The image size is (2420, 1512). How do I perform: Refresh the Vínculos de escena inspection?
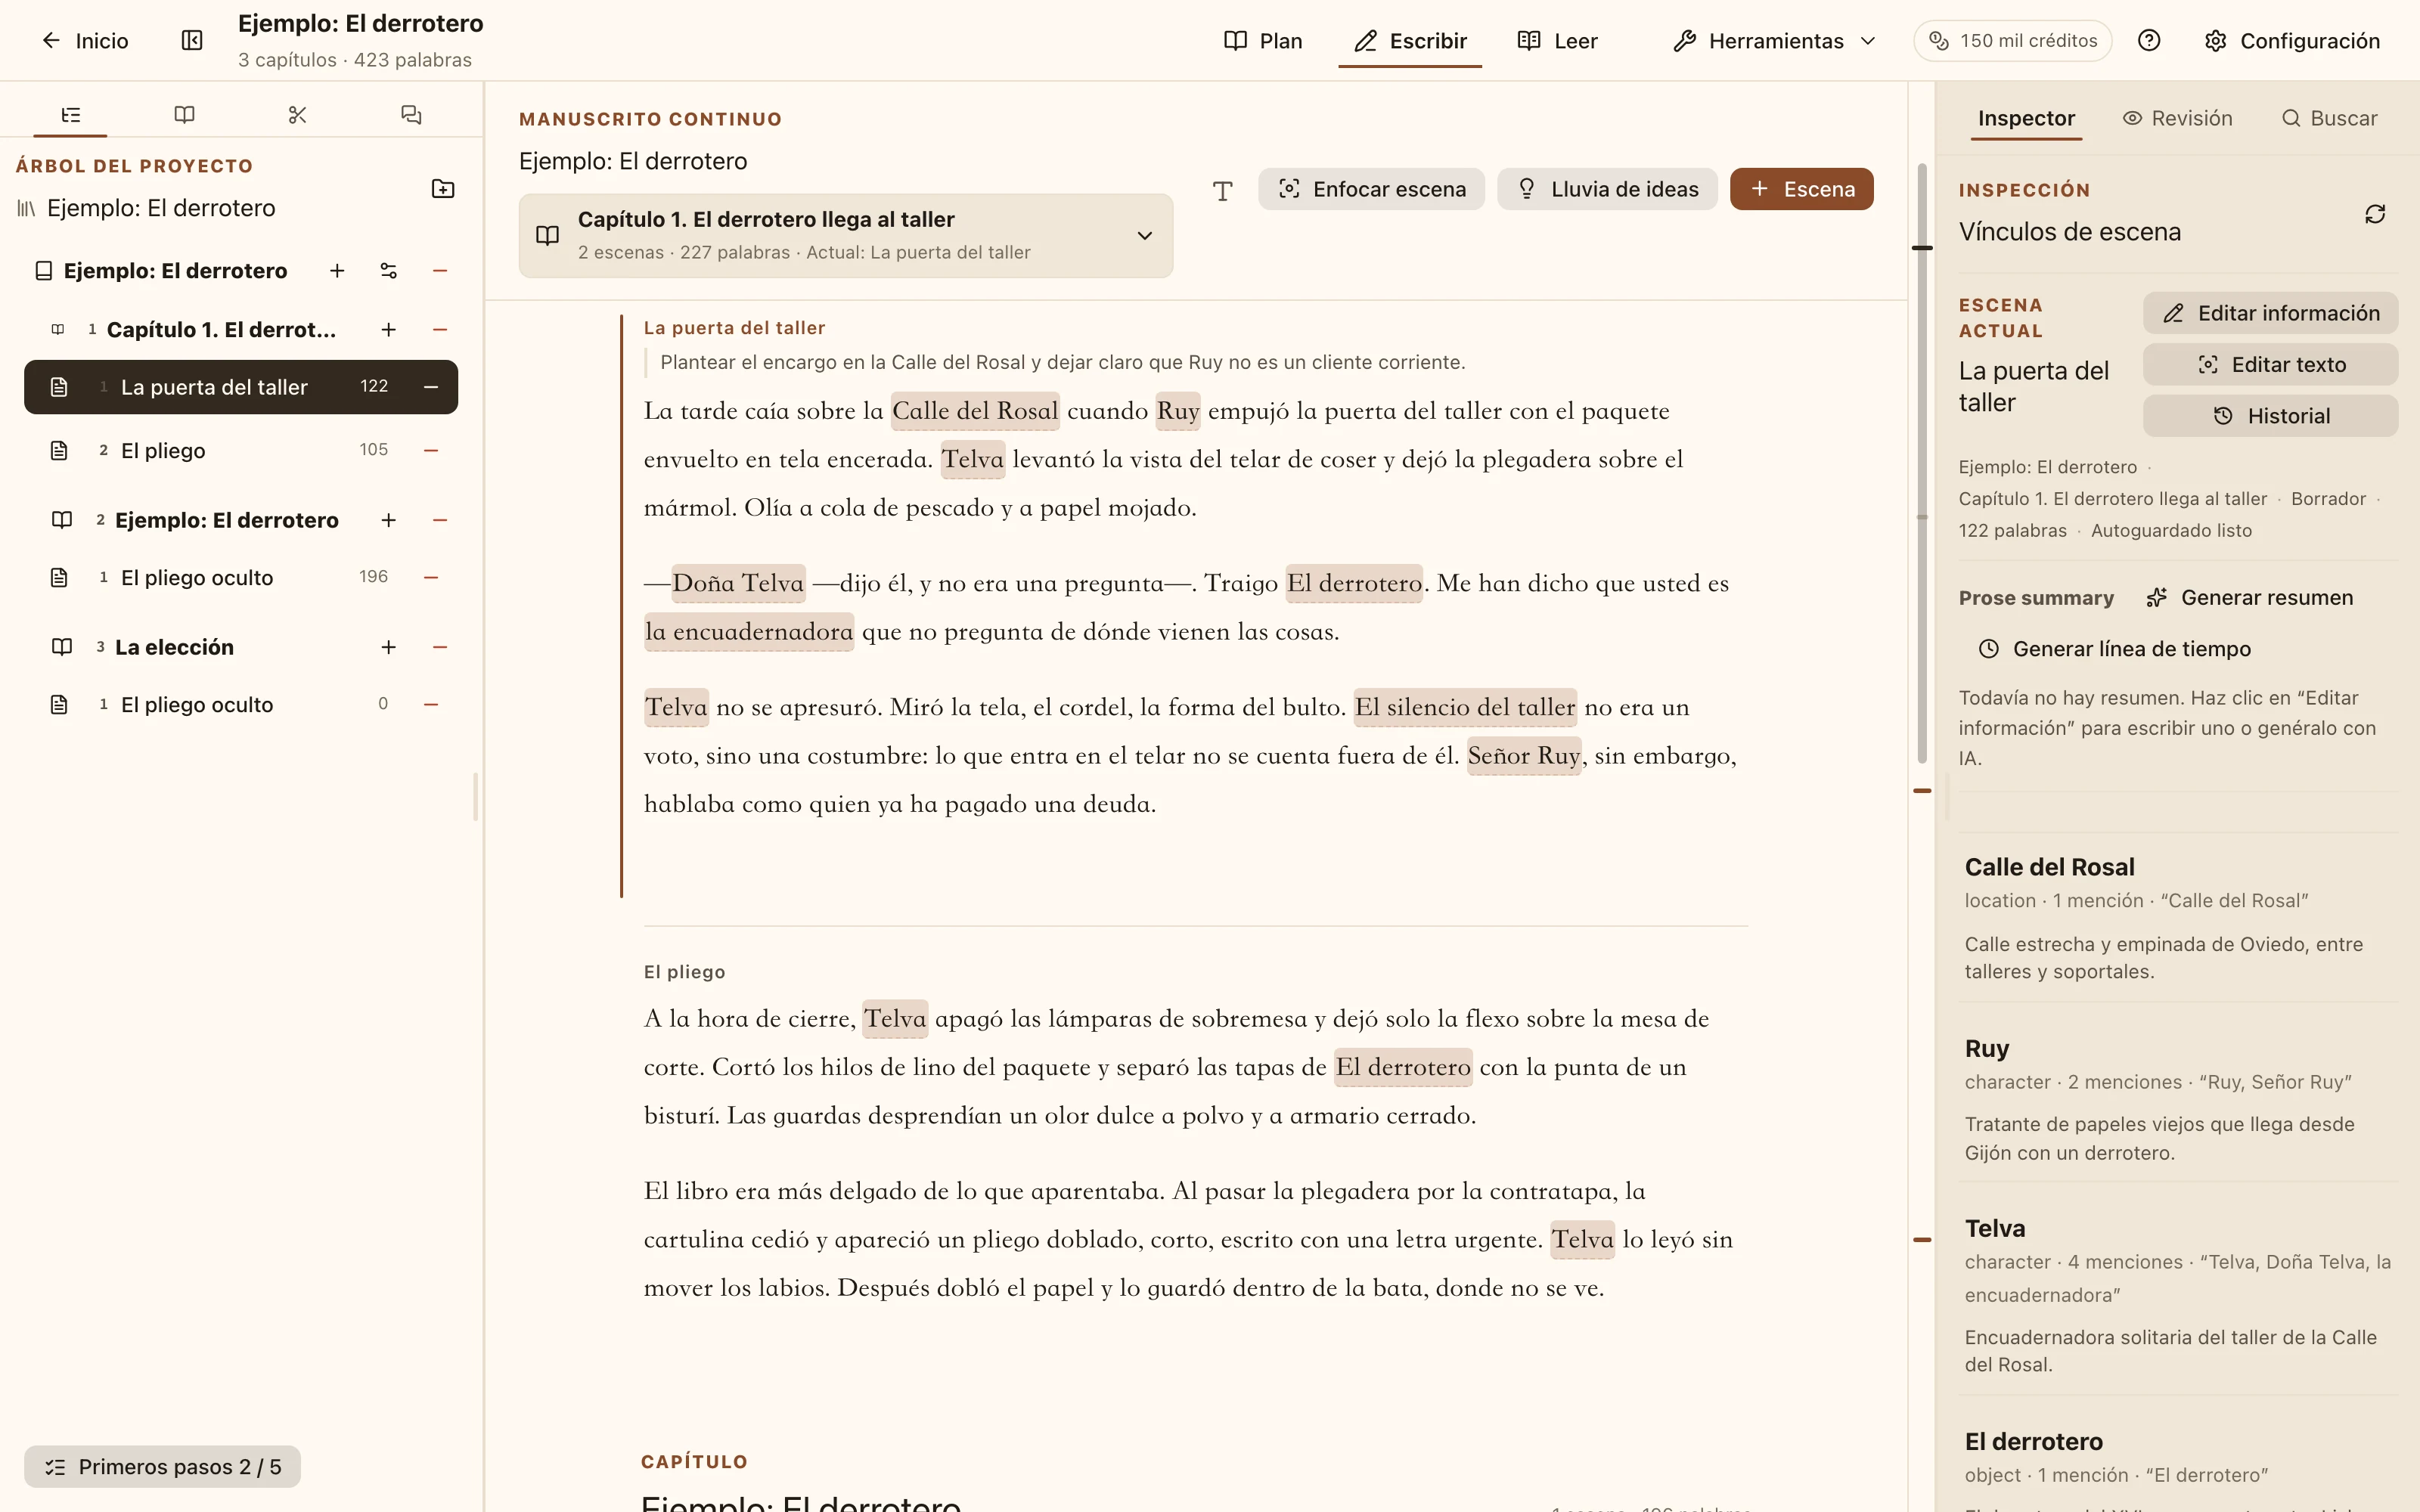(x=2375, y=214)
